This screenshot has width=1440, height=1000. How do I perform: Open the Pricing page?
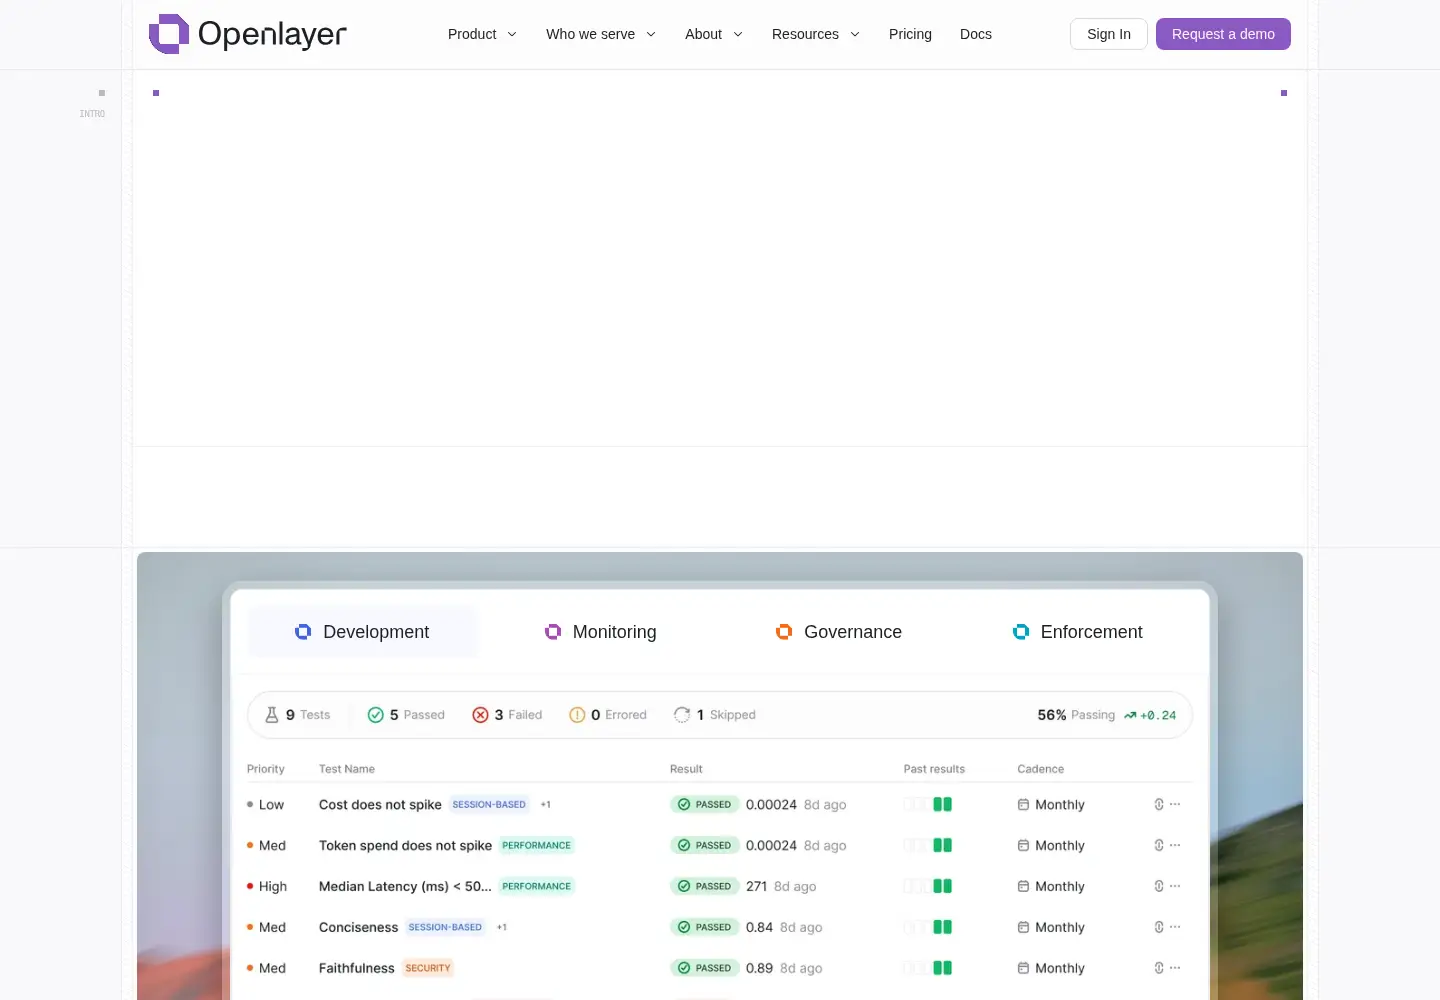[x=910, y=34]
